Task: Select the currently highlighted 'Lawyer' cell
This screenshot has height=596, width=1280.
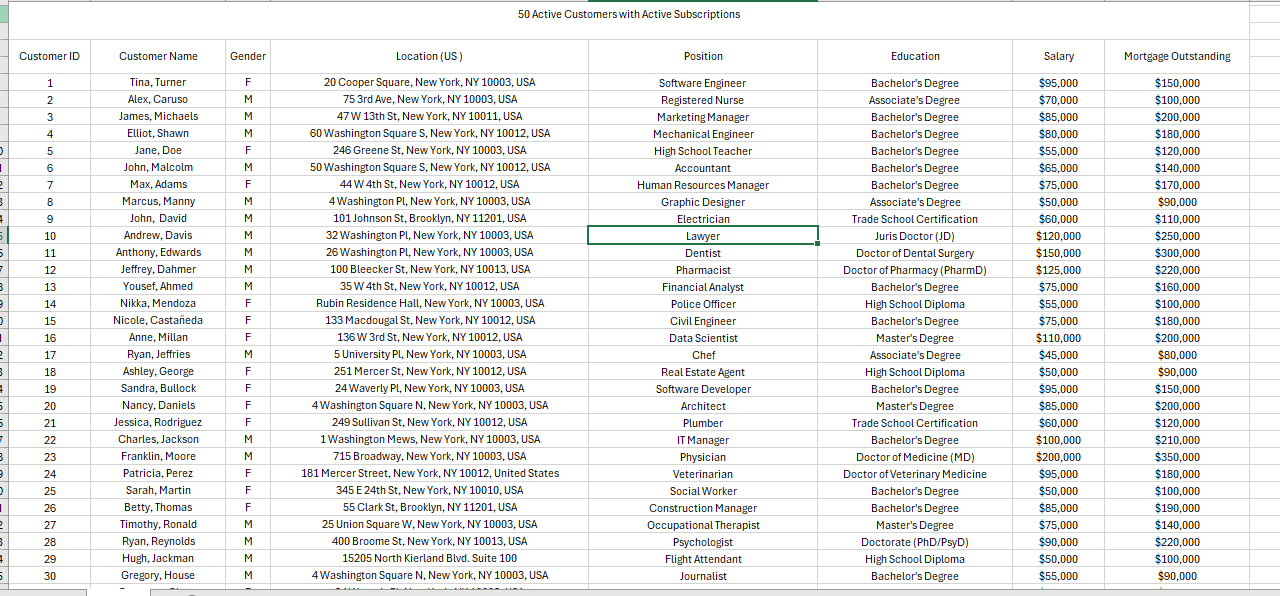Action: tap(703, 236)
